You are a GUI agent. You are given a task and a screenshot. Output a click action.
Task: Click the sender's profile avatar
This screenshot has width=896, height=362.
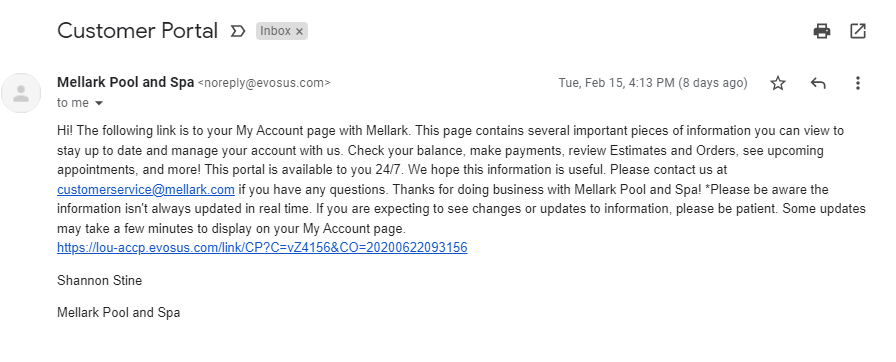pos(21,93)
